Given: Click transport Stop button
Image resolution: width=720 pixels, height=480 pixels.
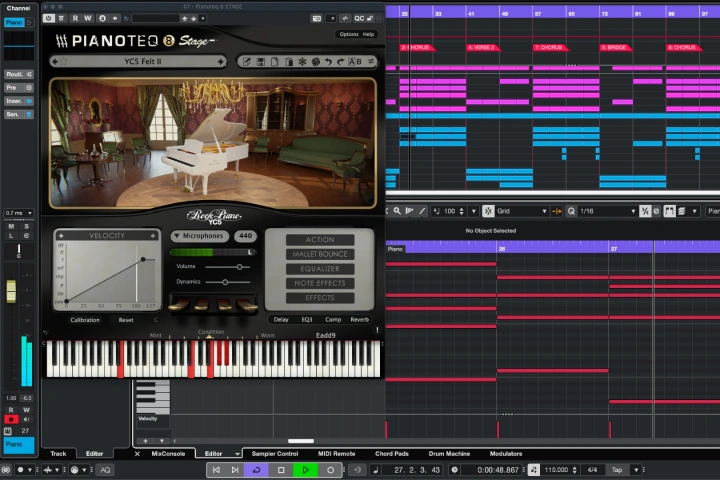Looking at the screenshot, I should (281, 470).
